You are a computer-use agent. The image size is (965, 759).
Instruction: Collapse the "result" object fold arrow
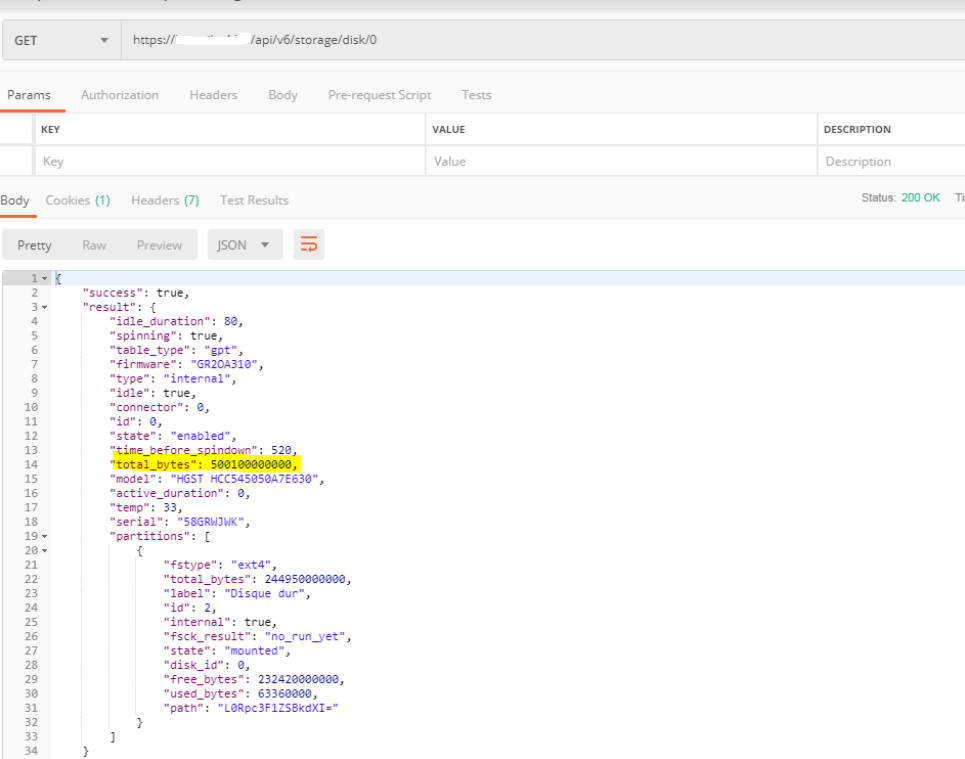click(45, 306)
